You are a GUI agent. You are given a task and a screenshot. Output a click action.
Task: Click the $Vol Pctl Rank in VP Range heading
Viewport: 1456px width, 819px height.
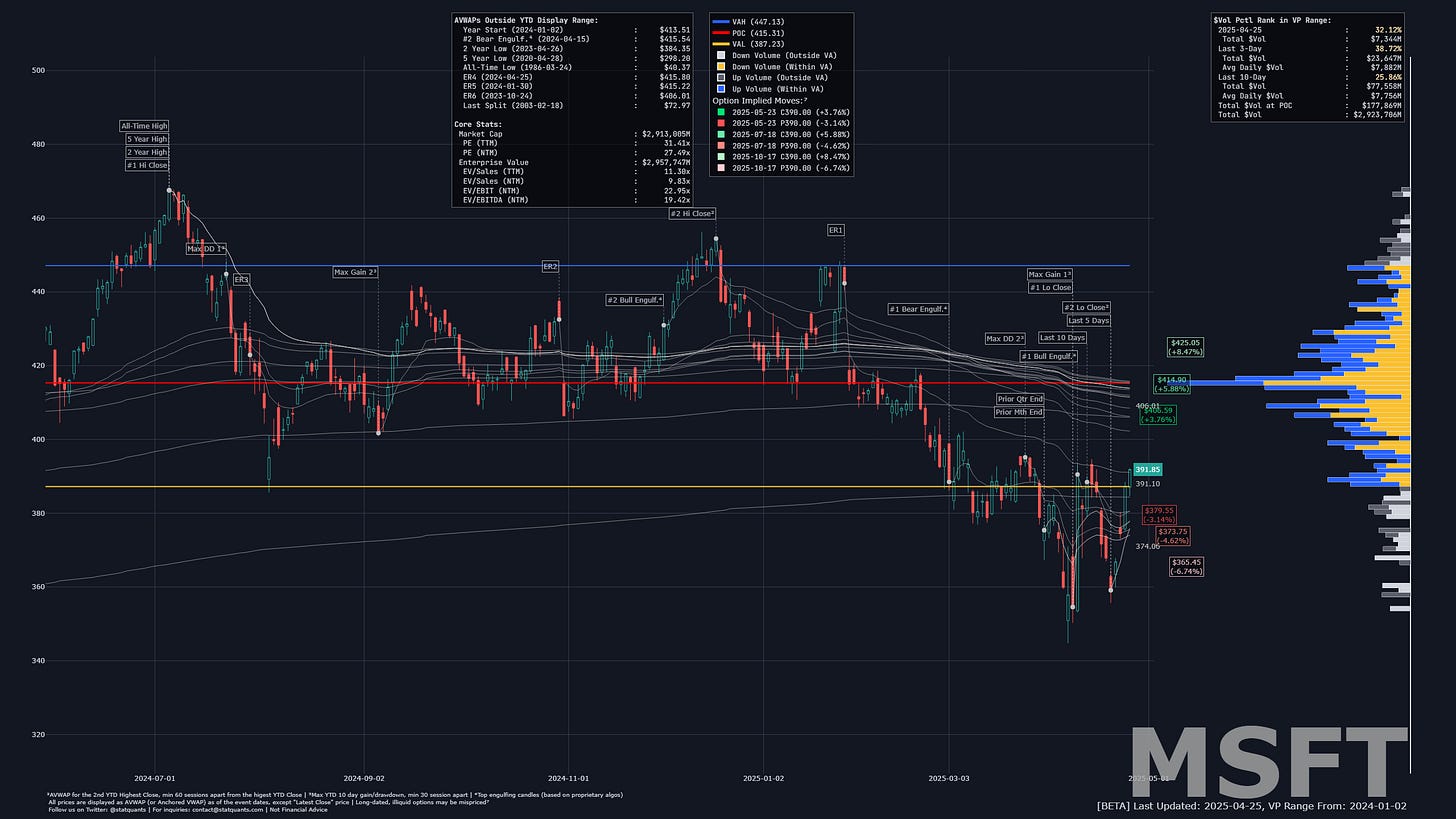(x=1272, y=20)
